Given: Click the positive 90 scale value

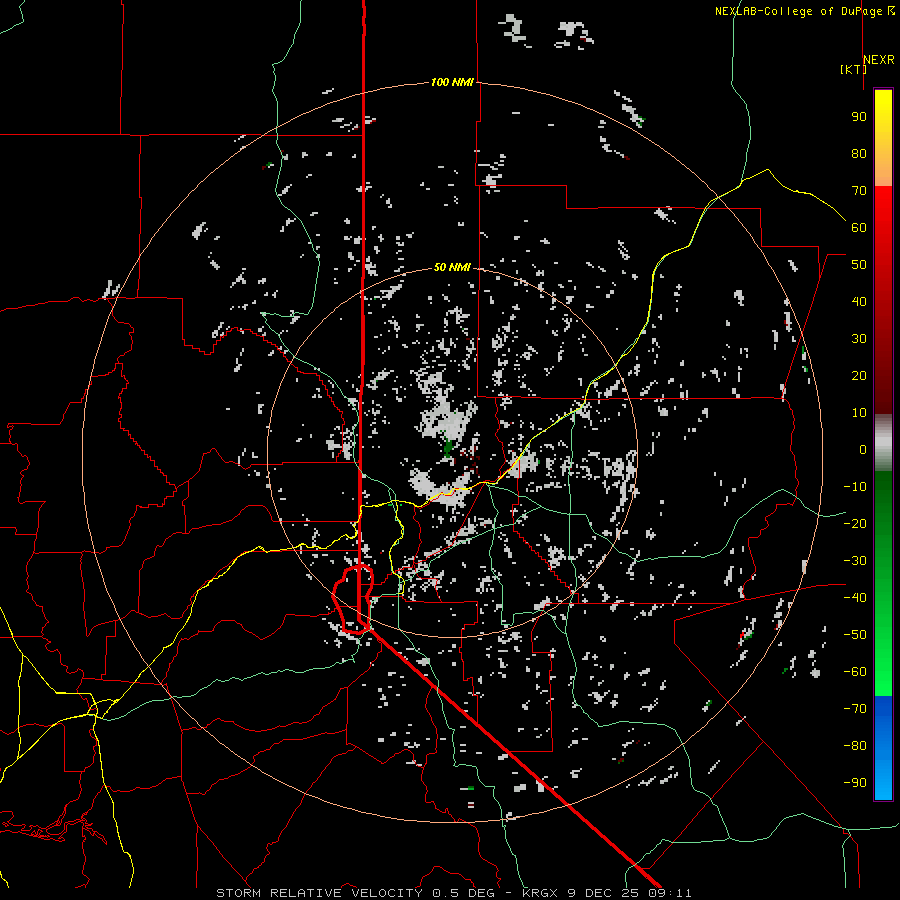Looking at the screenshot, I should point(859,117).
